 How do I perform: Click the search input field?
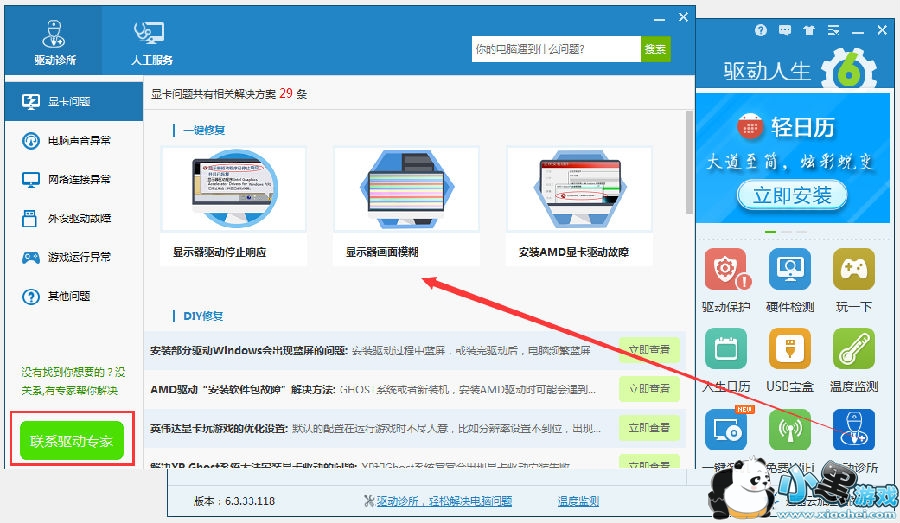(556, 49)
